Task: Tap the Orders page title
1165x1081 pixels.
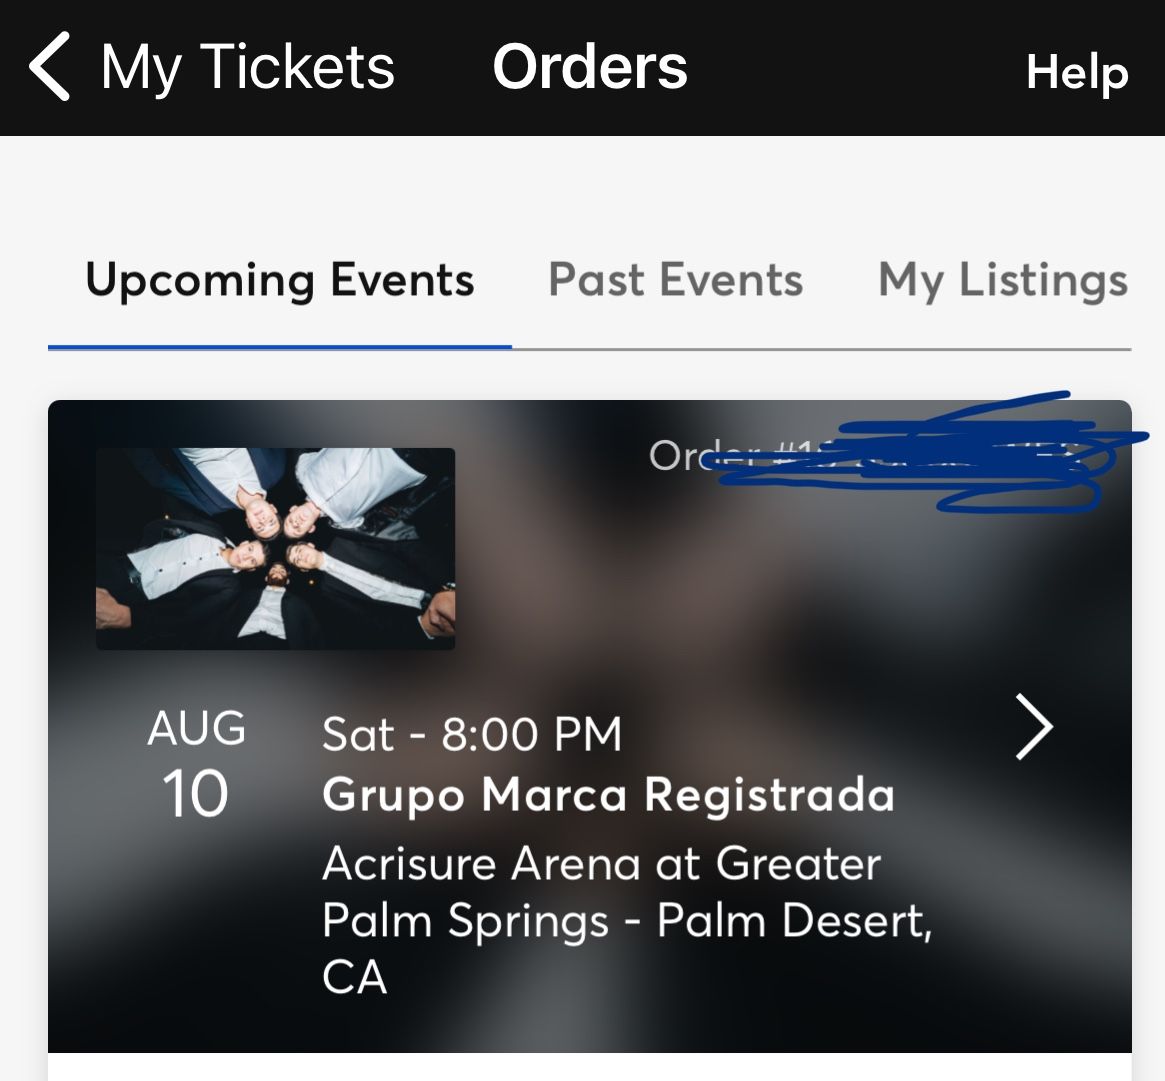Action: [589, 68]
